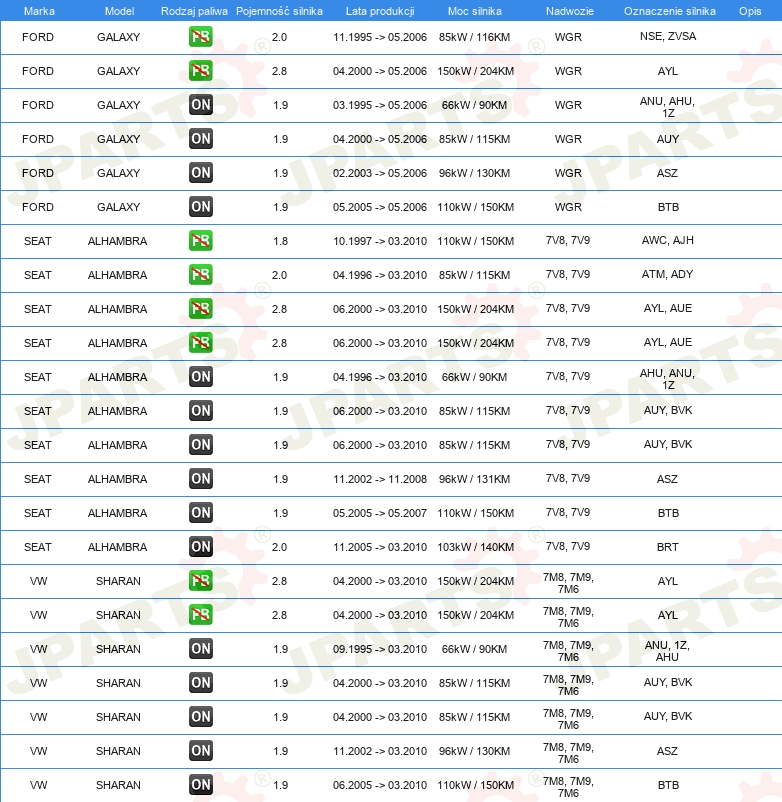Select the engine codes ANU, AHU, 1Z in the Galaxy row
This screenshot has height=802, width=782.
point(667,107)
